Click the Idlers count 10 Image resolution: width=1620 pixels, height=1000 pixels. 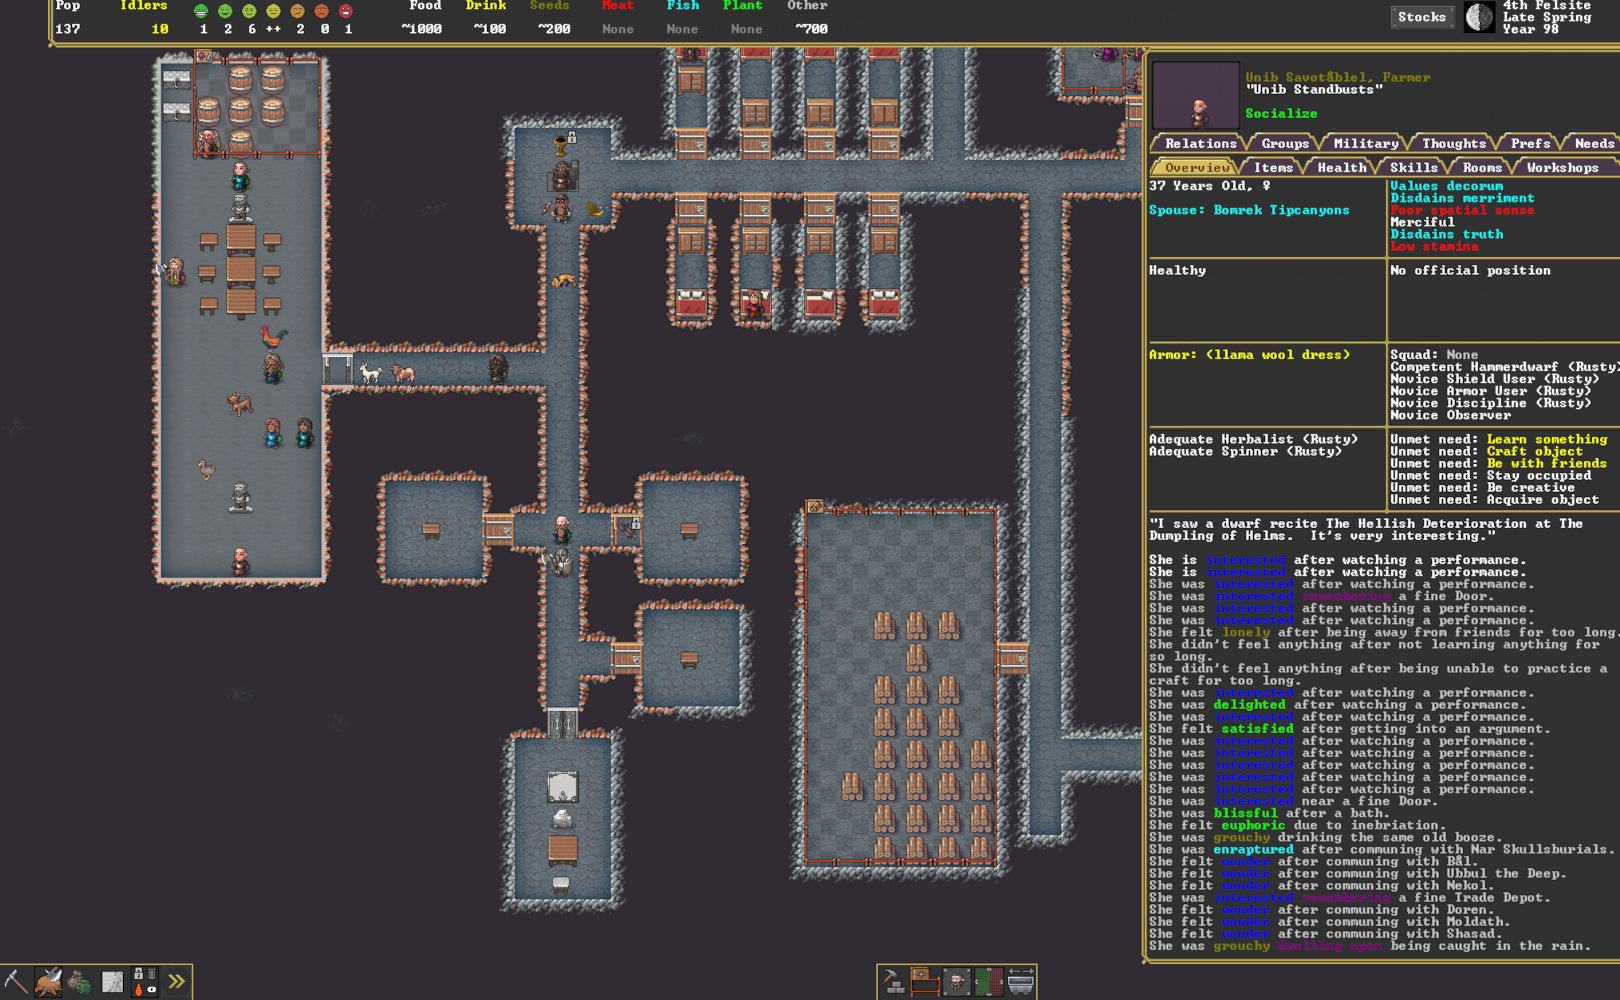160,29
